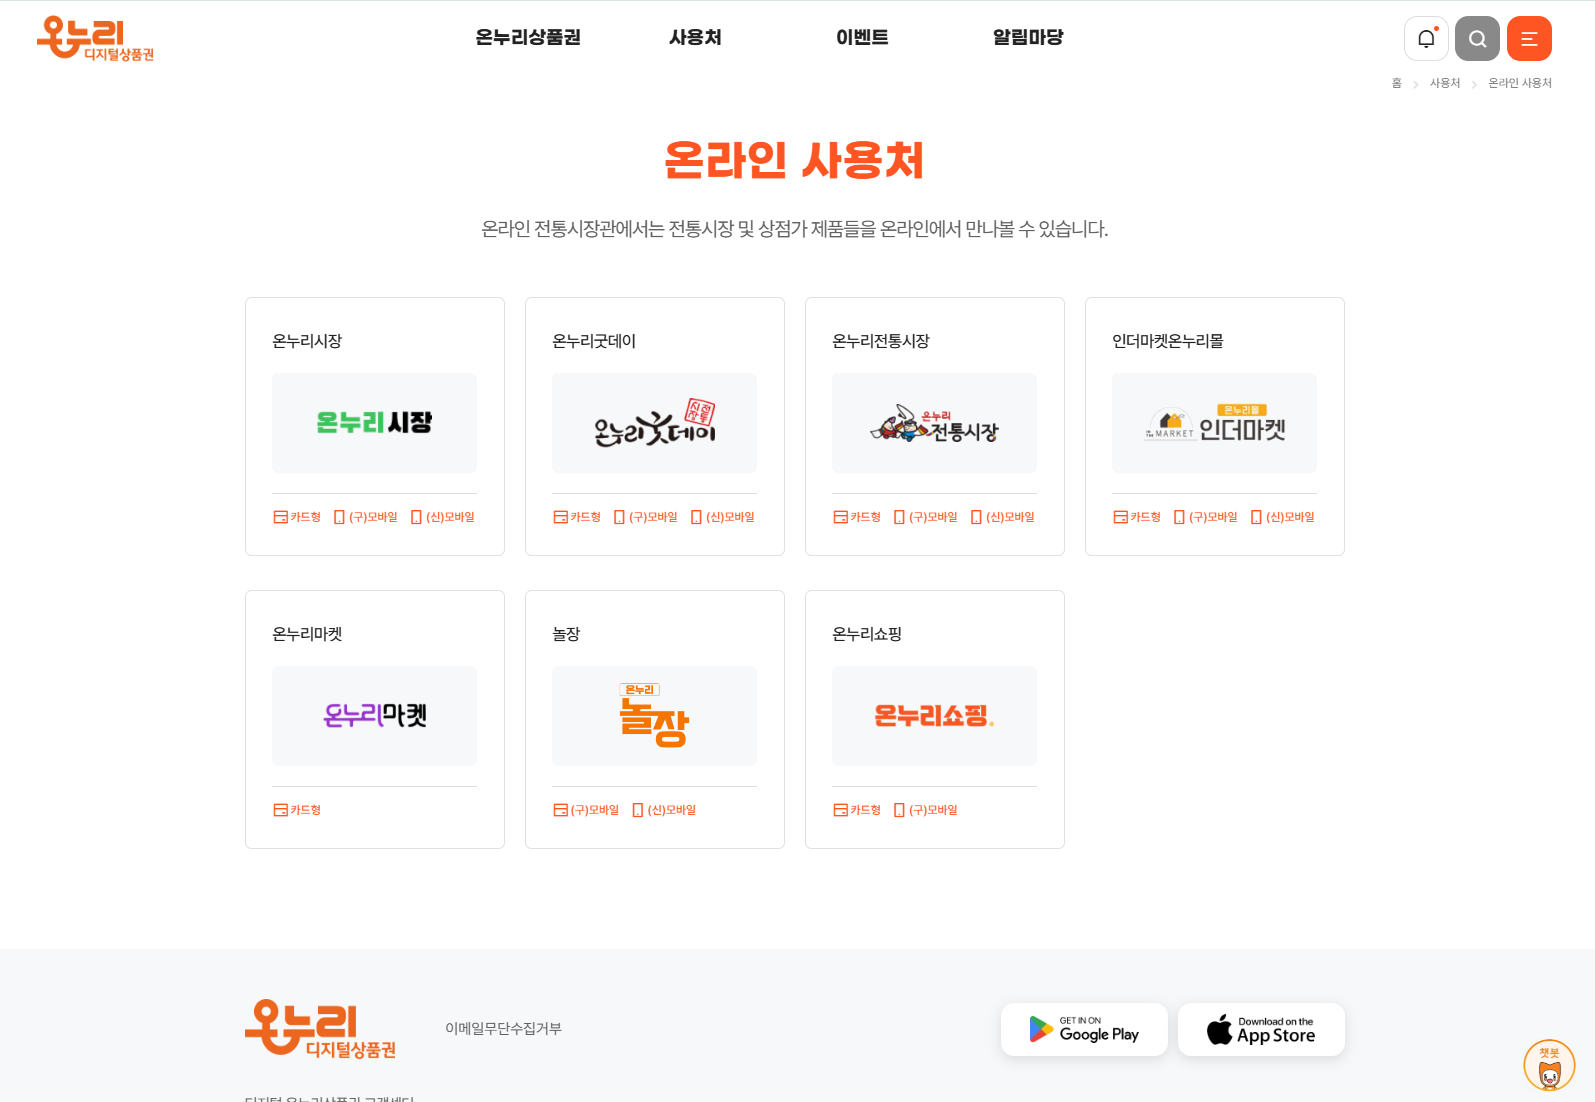Screen dimensions: 1595x1102
Task: Click the 온누리시장 card title
Action: pos(307,341)
